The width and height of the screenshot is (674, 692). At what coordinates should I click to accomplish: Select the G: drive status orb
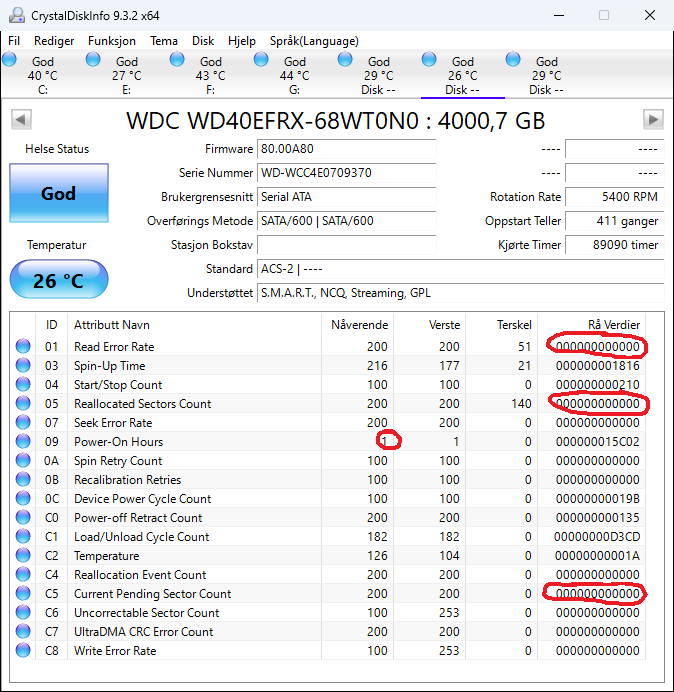(261, 60)
